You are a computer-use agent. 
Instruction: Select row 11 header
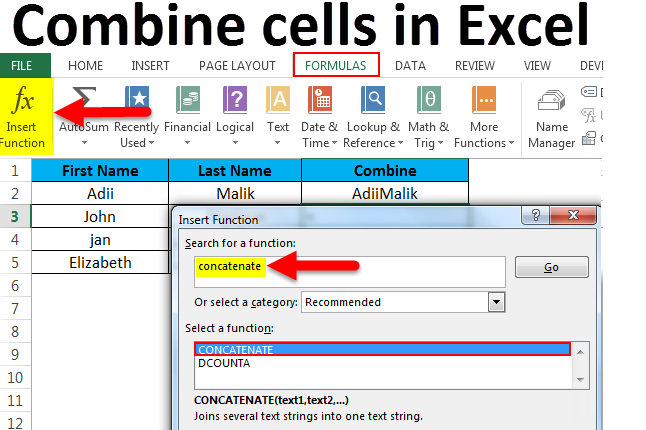point(15,400)
